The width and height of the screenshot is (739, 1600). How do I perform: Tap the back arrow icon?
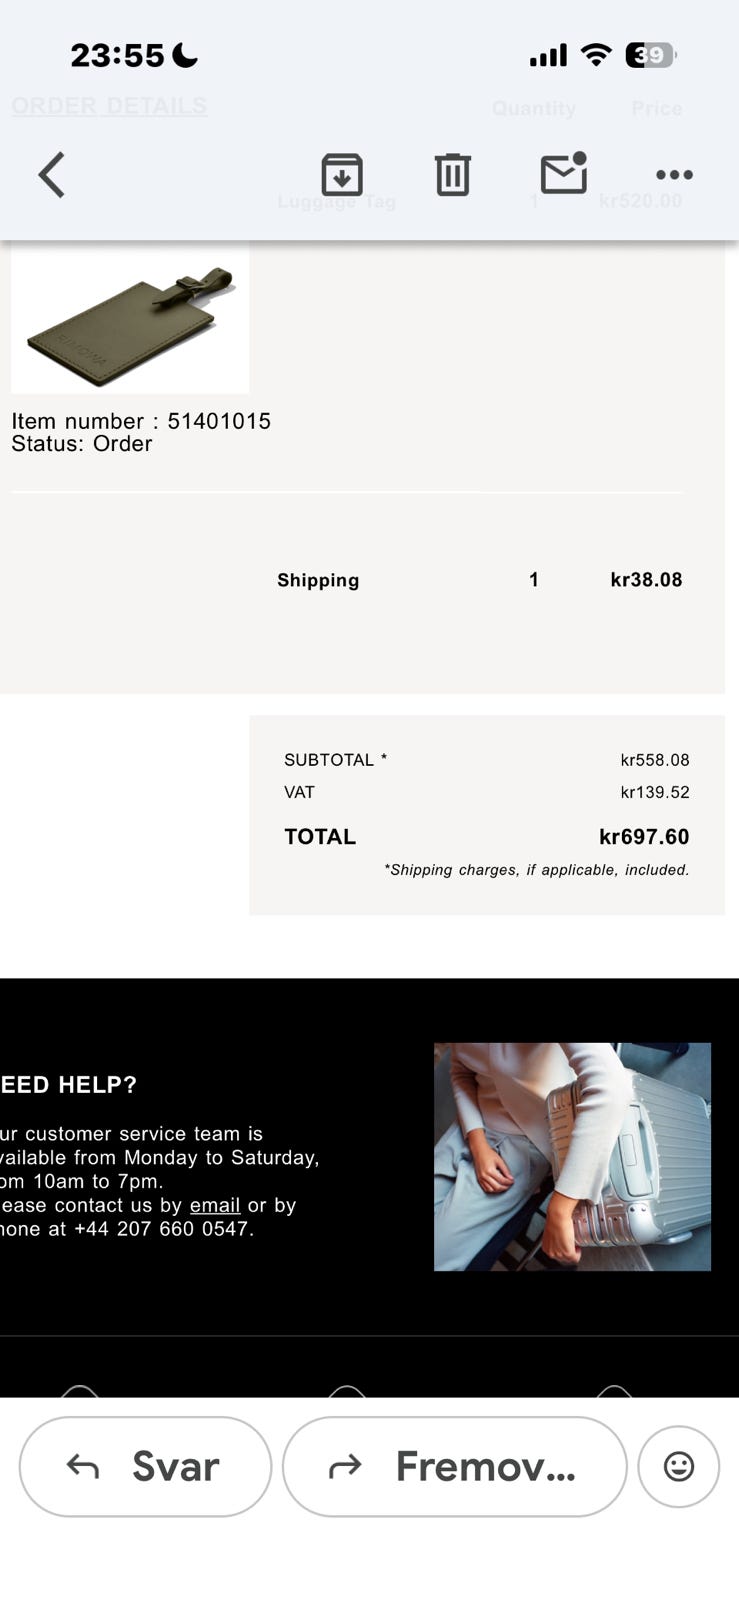click(x=52, y=175)
